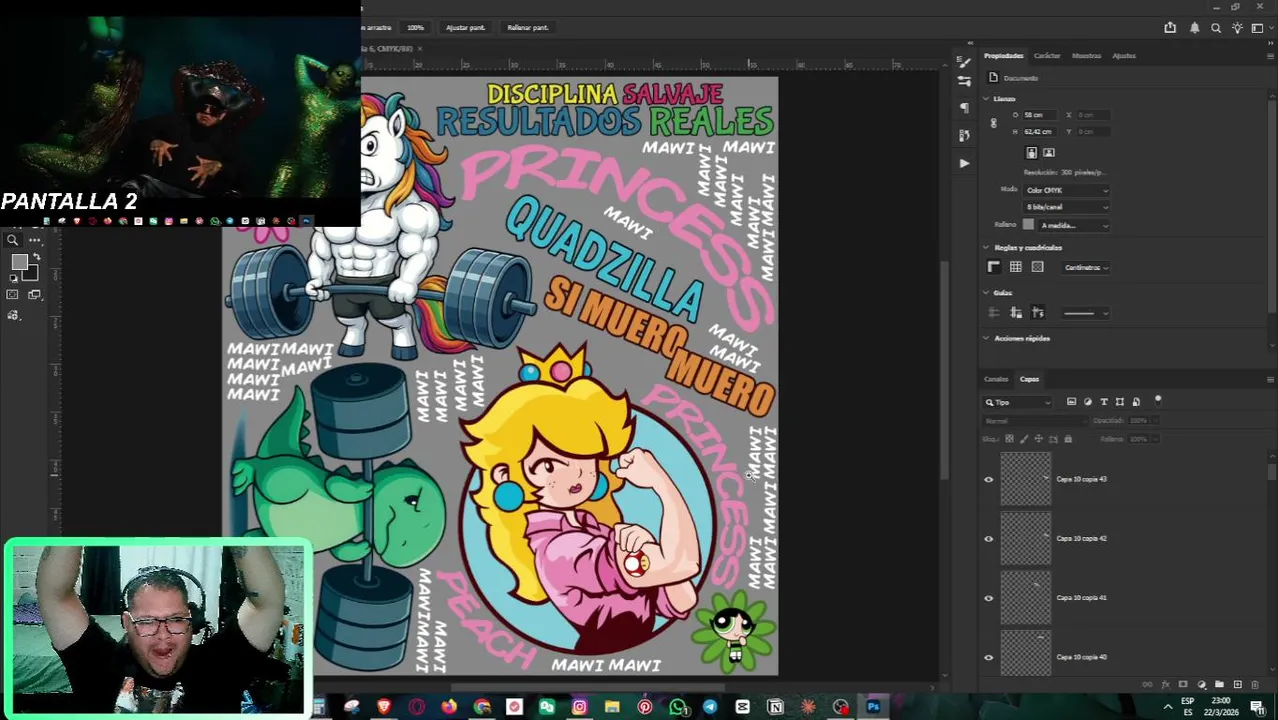Viewport: 1278px width, 720px height.
Task: Select the Propiedades tab
Action: (x=1004, y=56)
